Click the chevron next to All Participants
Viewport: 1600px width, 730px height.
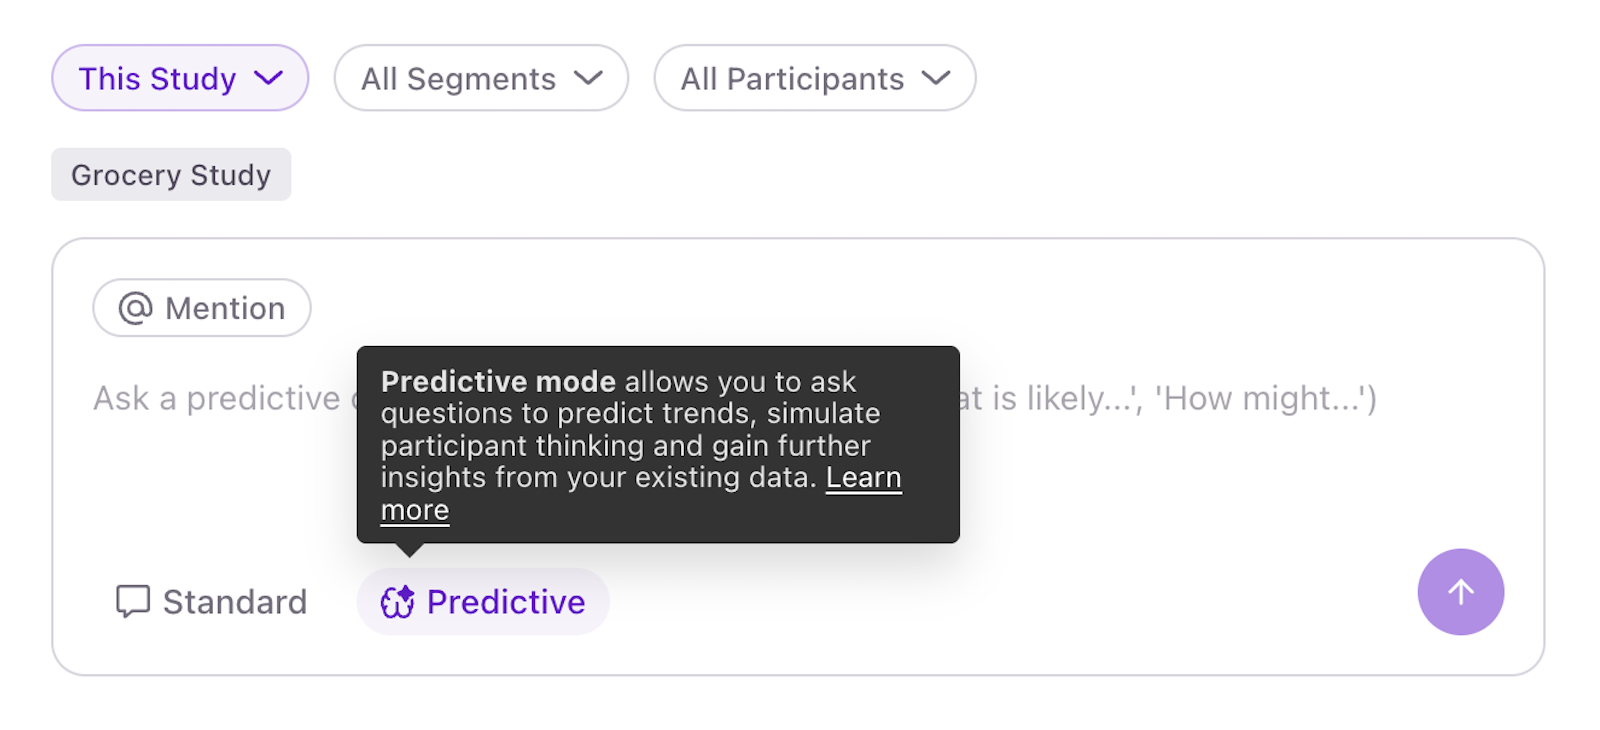(936, 78)
